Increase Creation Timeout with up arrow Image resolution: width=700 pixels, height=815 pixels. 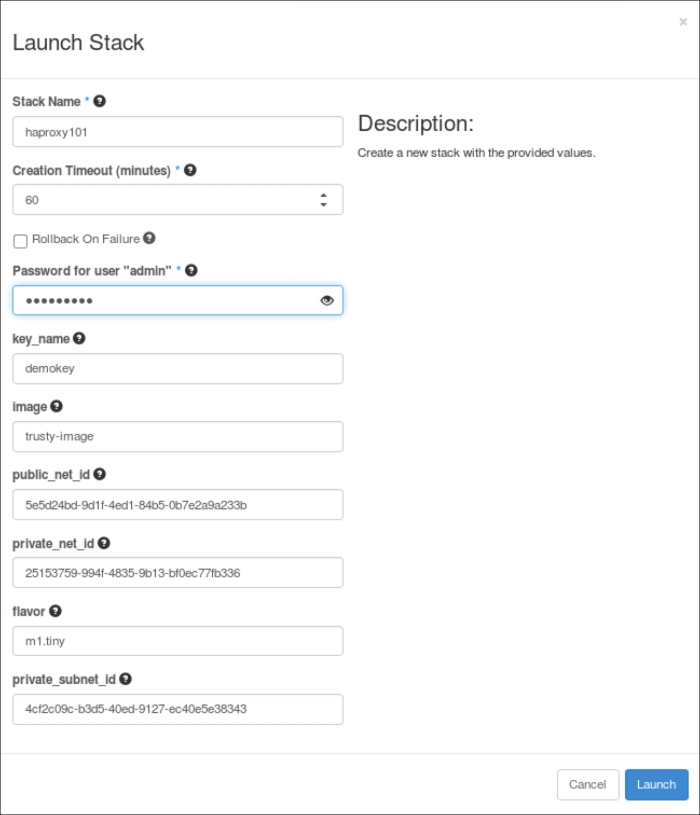[x=323, y=195]
